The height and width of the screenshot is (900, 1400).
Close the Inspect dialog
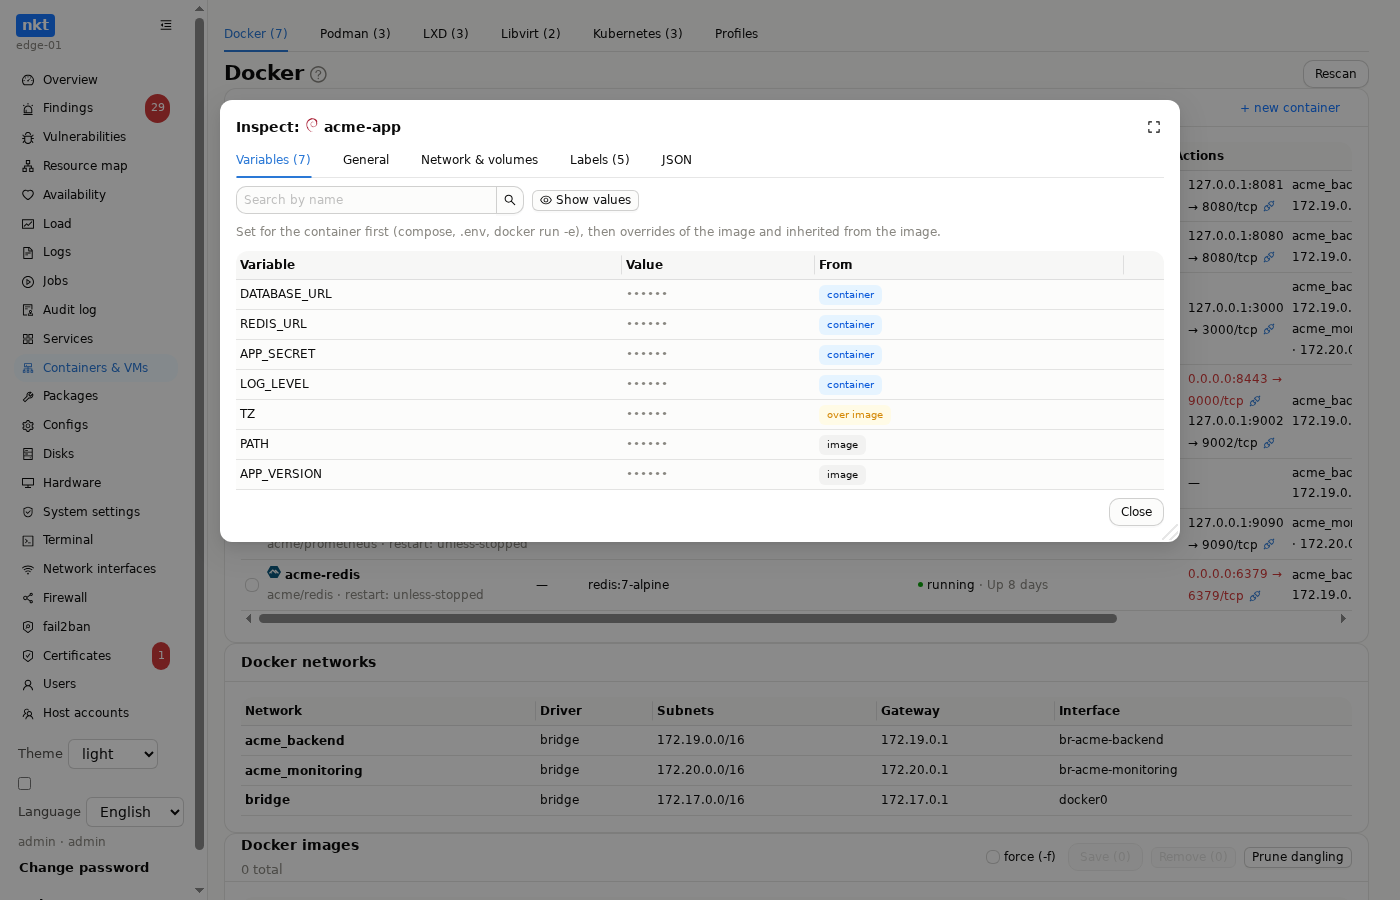click(x=1136, y=512)
